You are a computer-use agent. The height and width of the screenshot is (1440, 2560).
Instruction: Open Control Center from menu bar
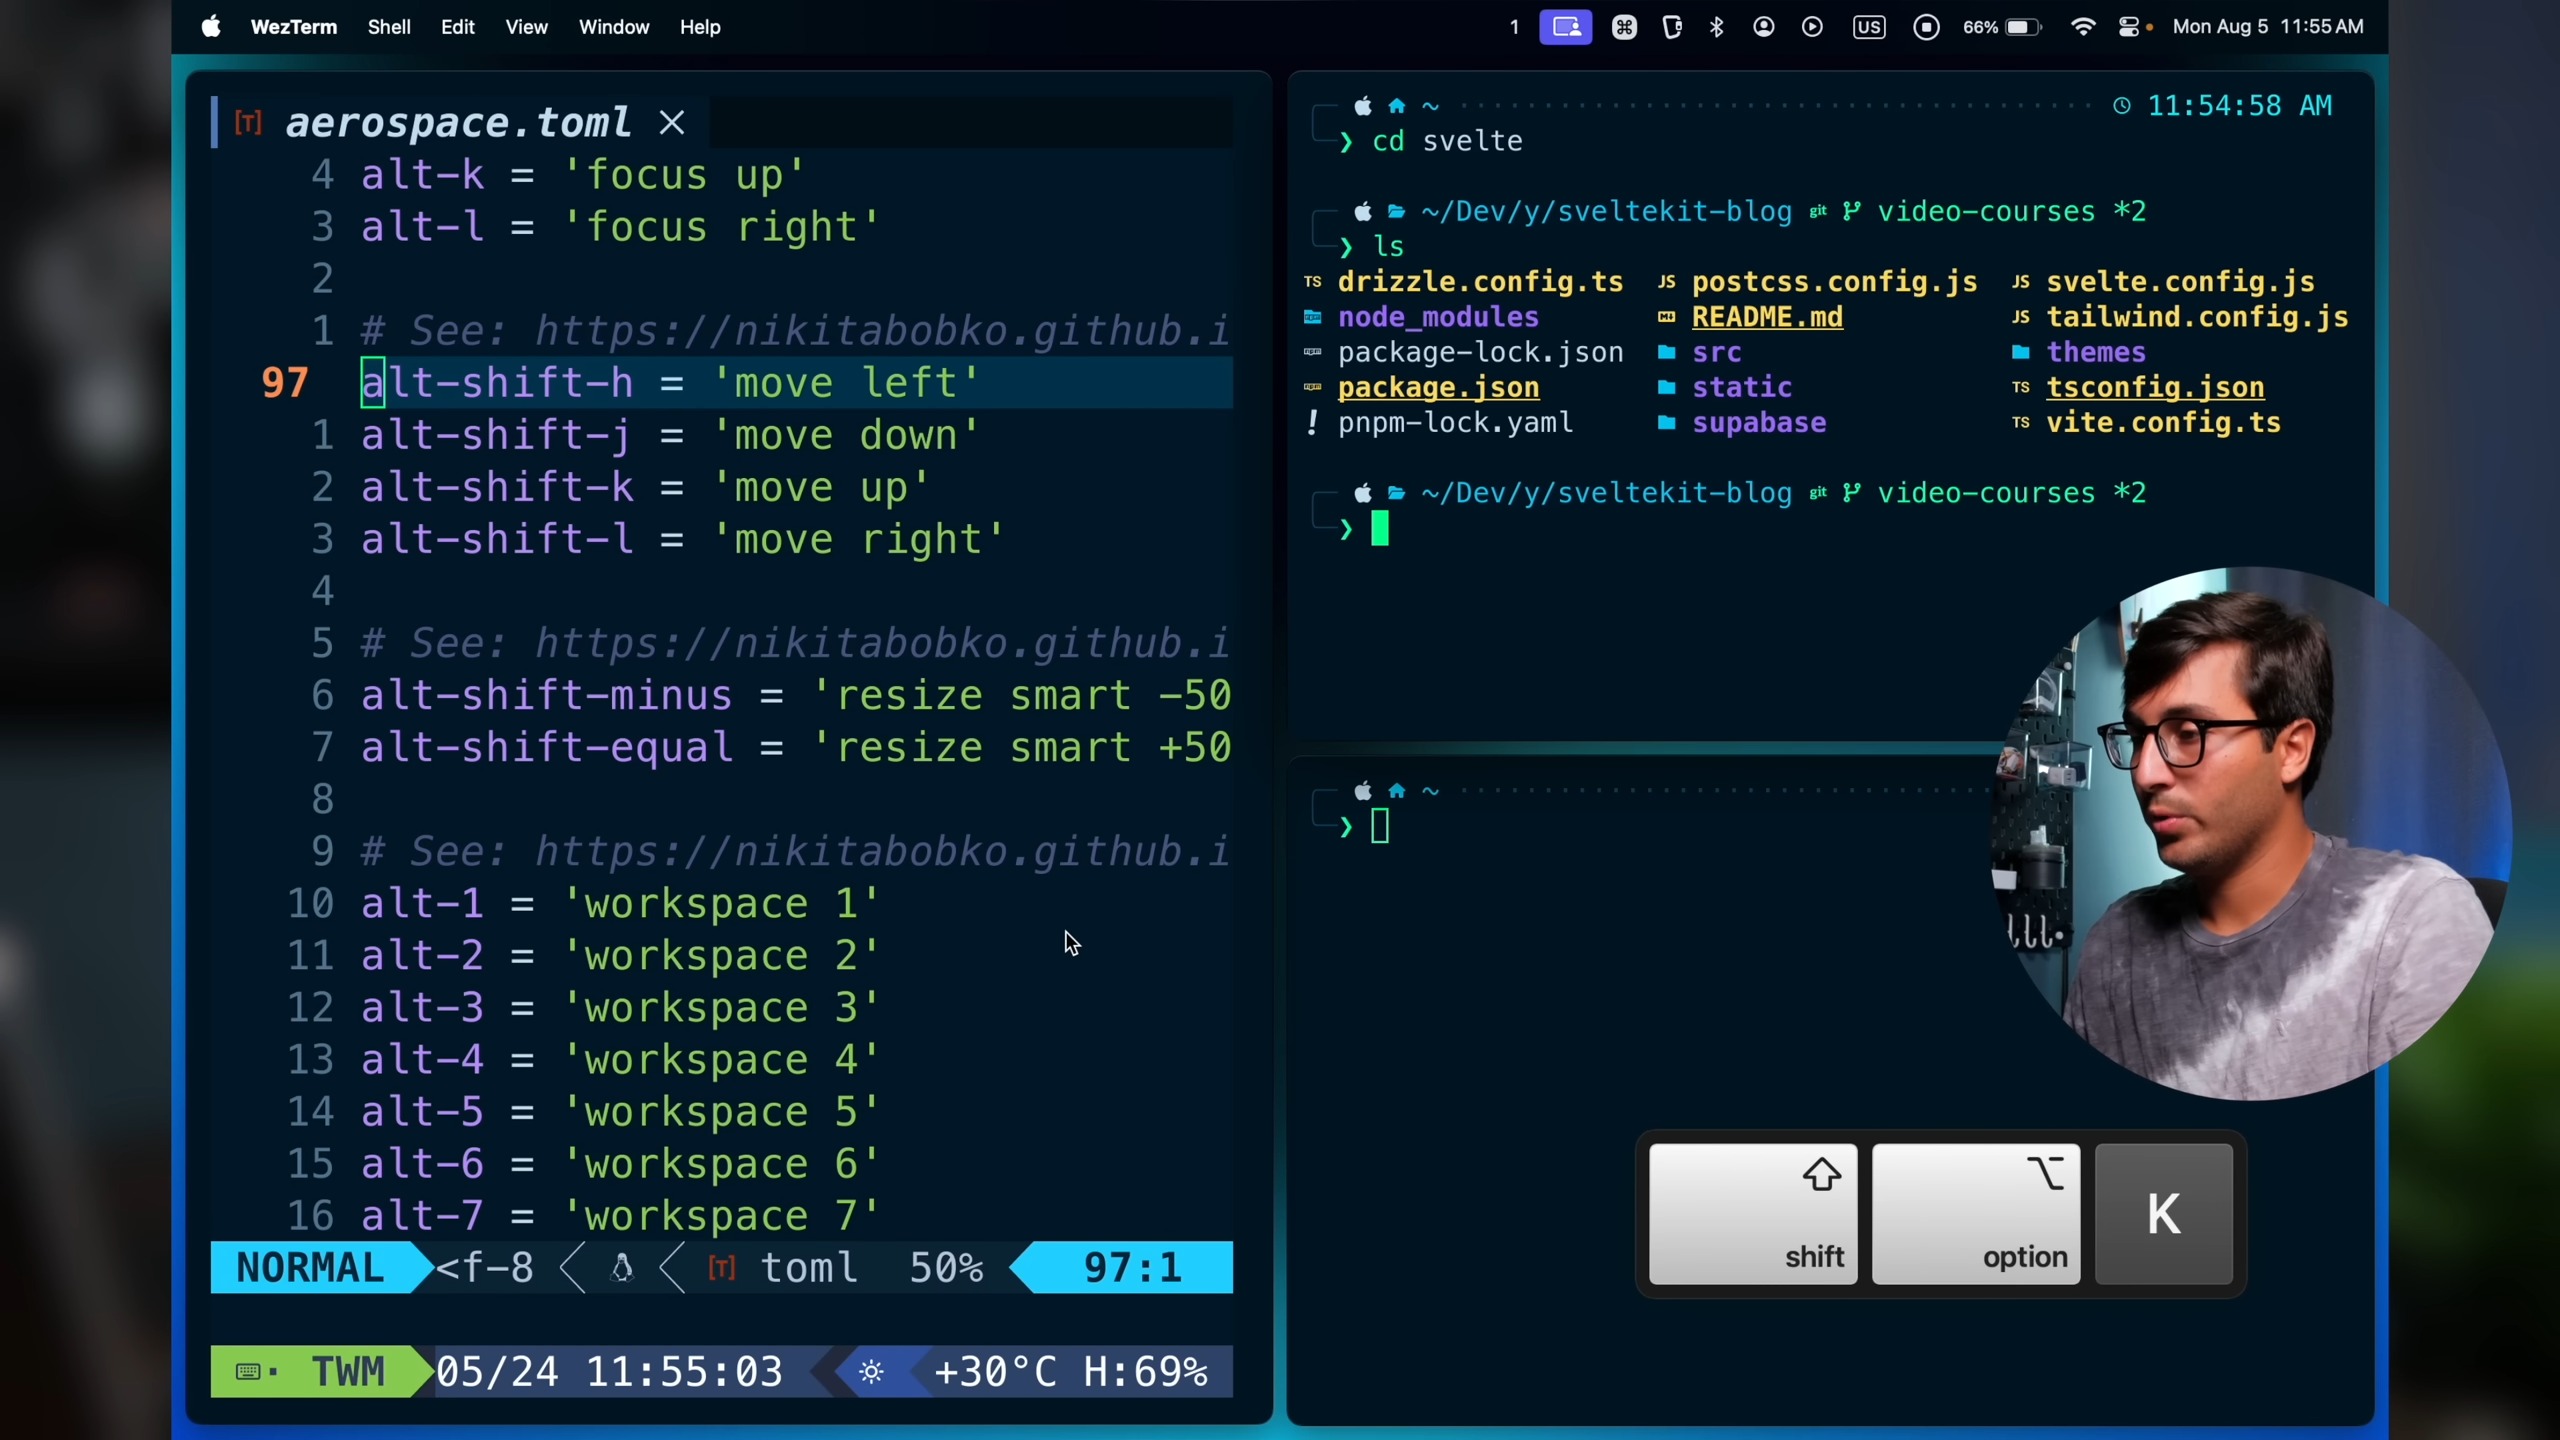point(2130,27)
